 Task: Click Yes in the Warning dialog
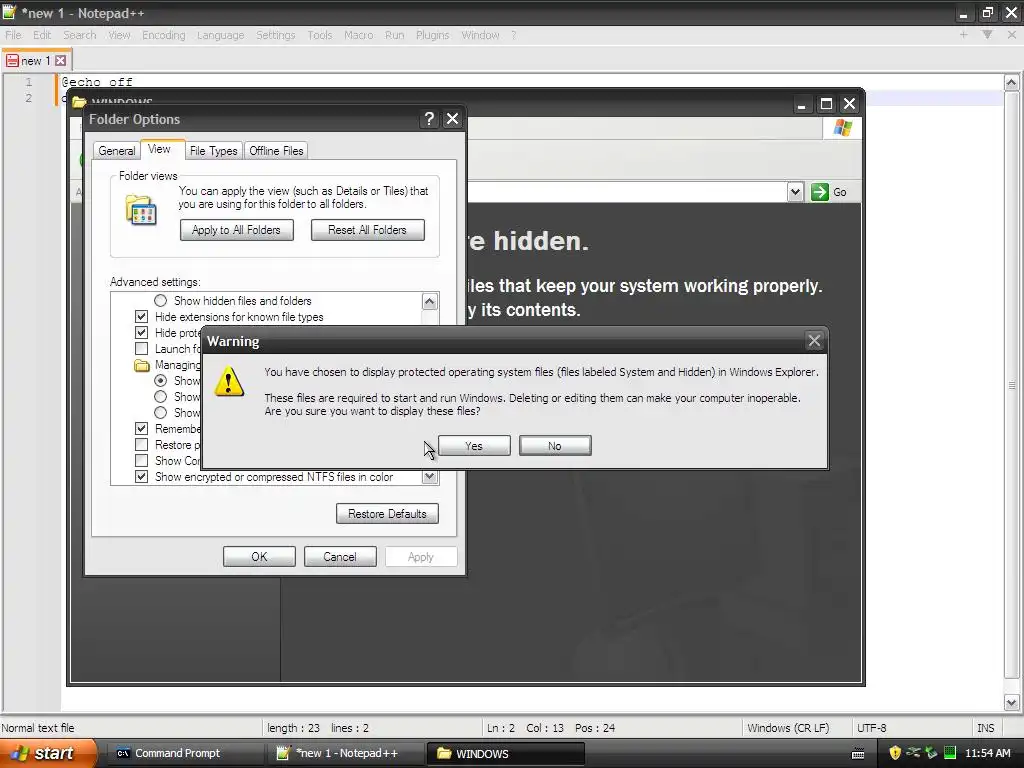pos(474,446)
